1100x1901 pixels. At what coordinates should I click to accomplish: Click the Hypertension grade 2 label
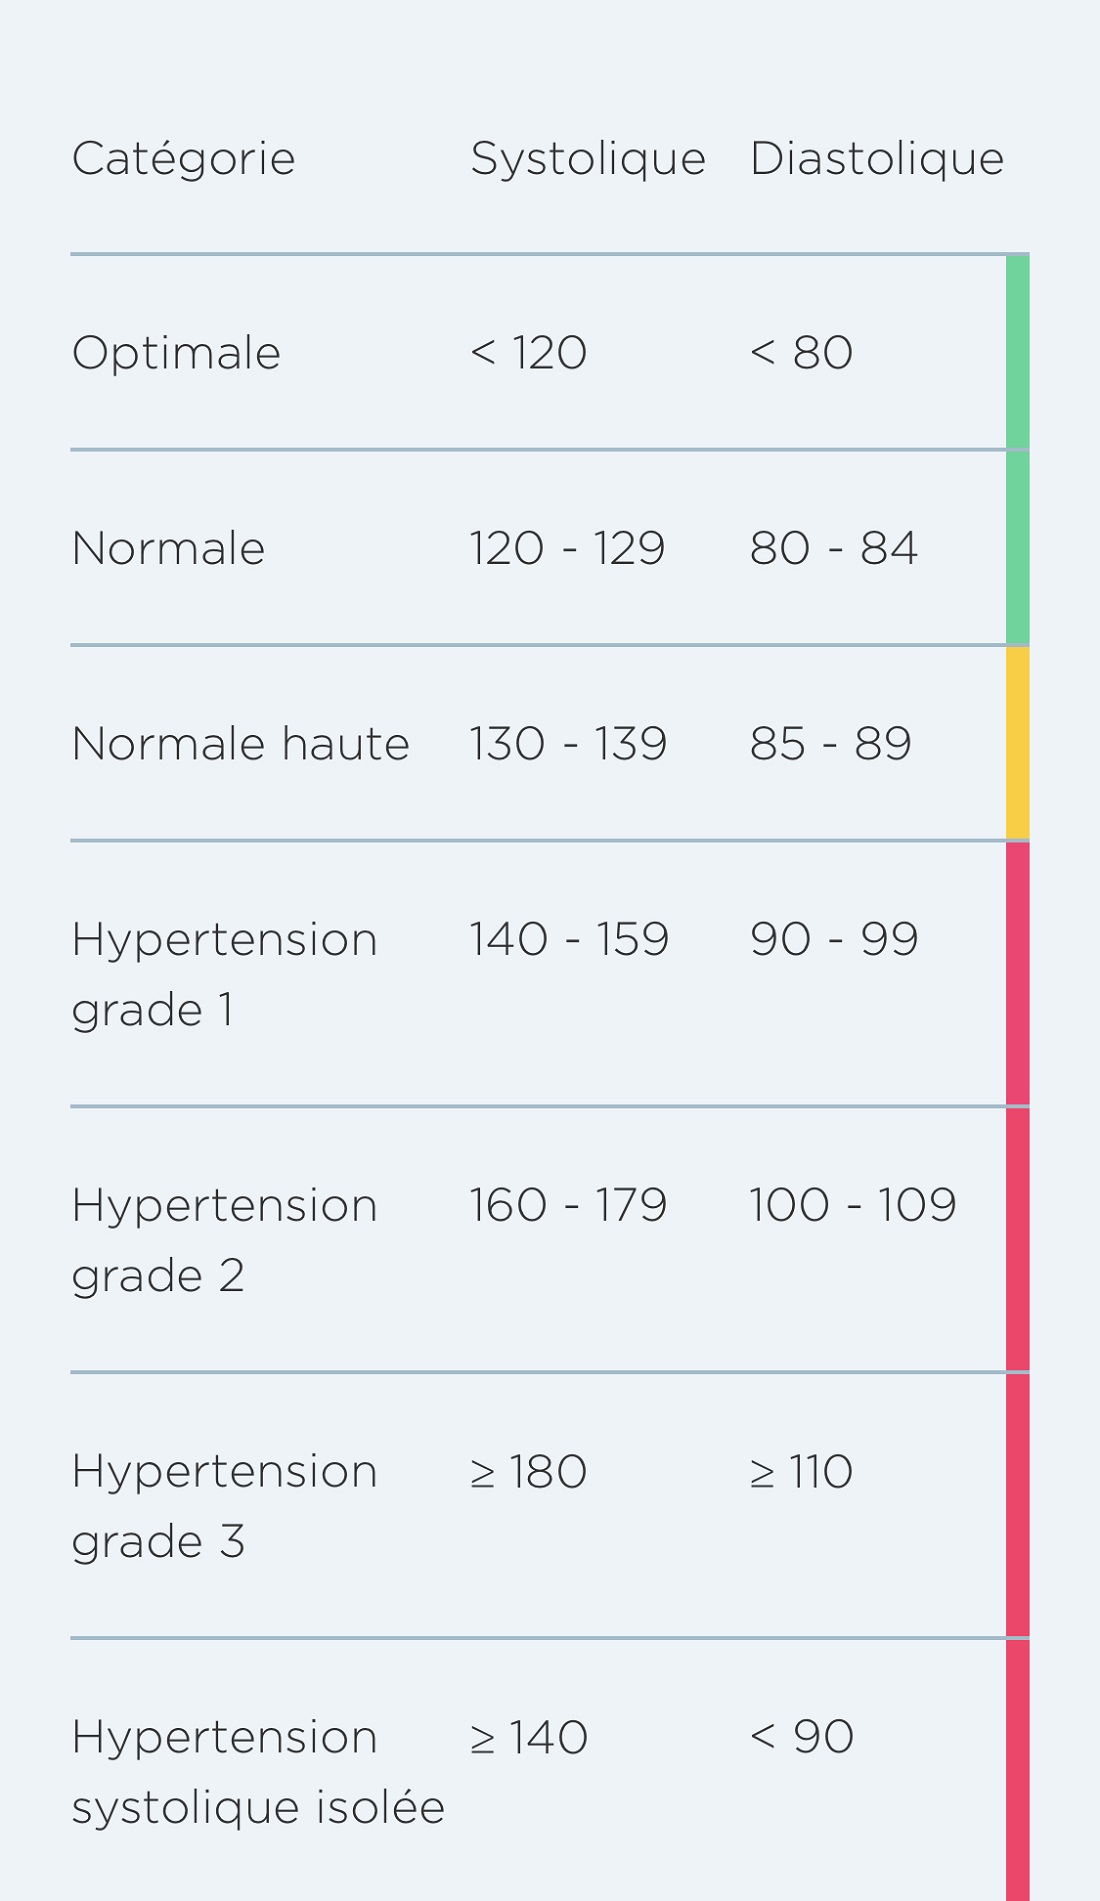click(x=224, y=1239)
